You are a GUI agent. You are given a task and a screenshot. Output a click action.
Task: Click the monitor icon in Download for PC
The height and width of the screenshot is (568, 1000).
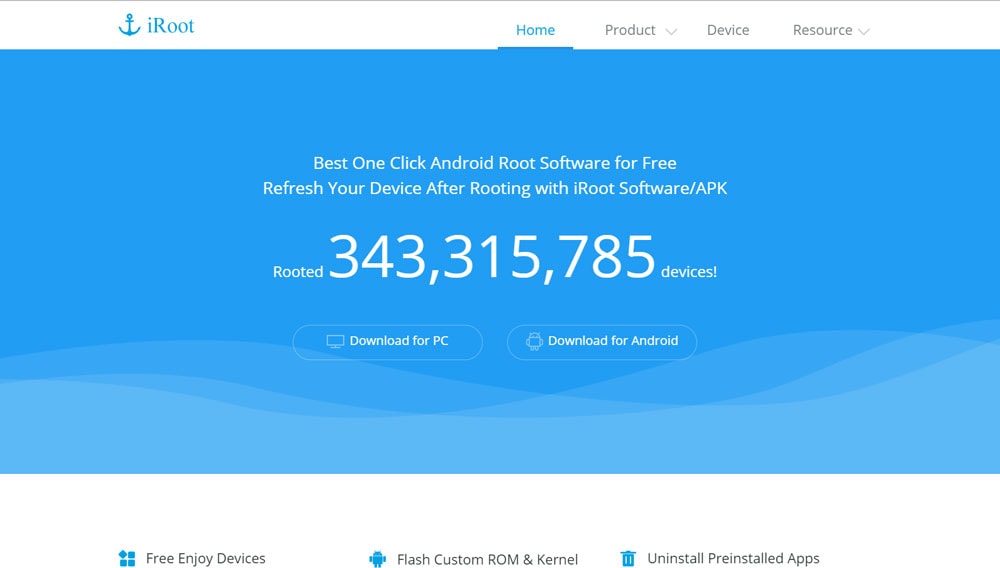[x=335, y=342]
